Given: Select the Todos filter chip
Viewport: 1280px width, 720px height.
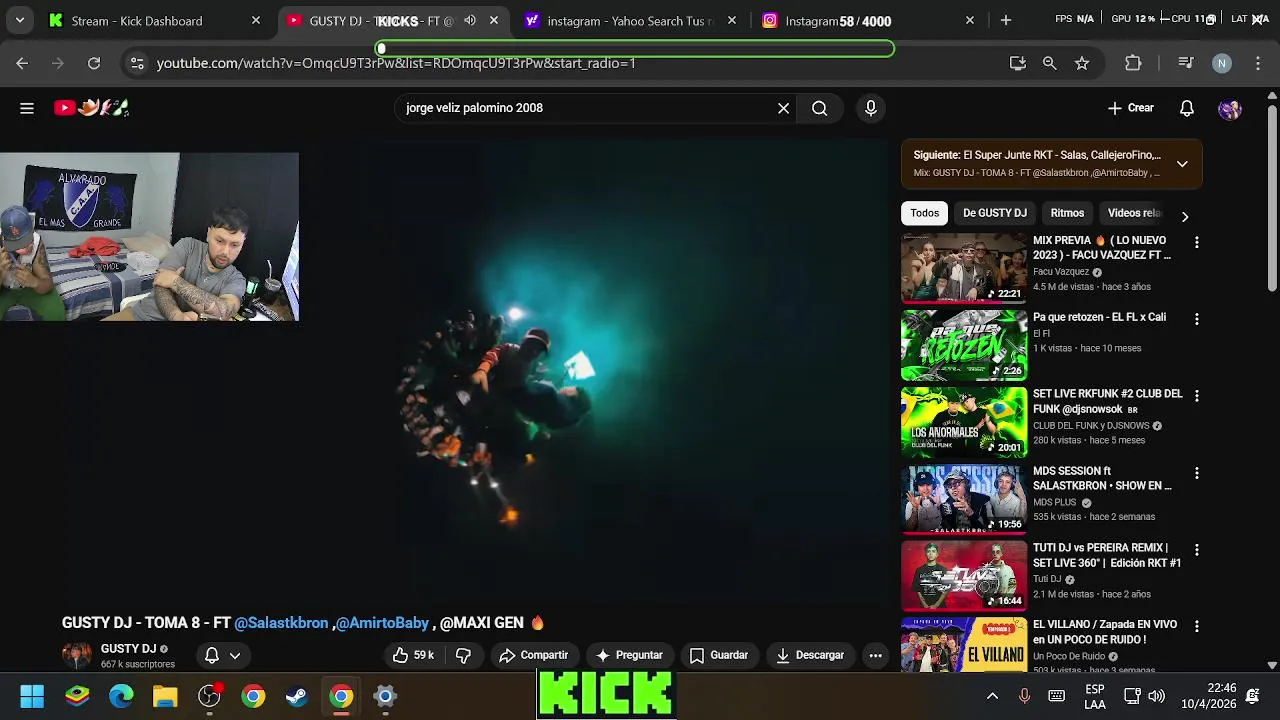Looking at the screenshot, I should coord(925,213).
